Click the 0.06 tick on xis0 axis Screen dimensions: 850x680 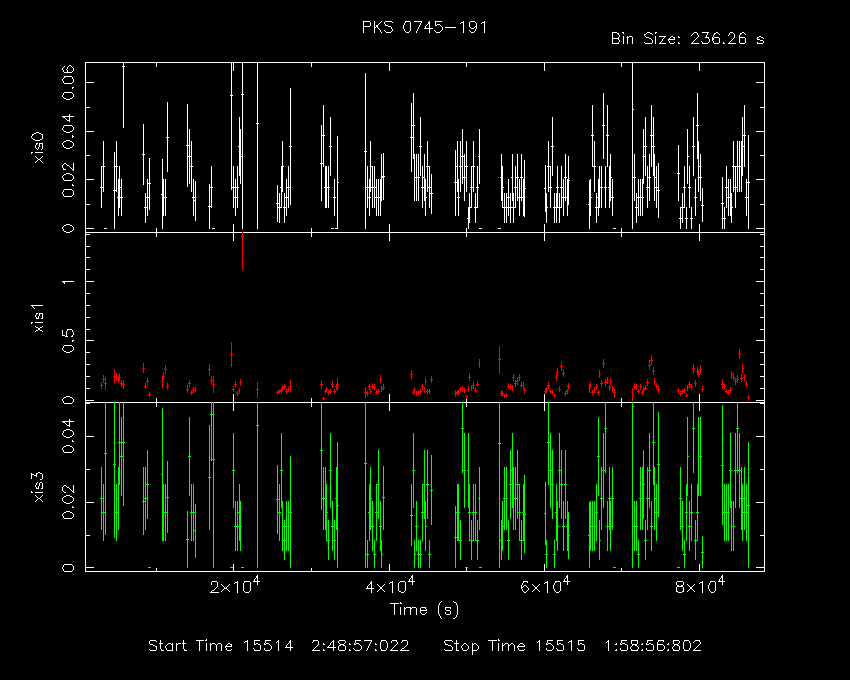(x=68, y=82)
